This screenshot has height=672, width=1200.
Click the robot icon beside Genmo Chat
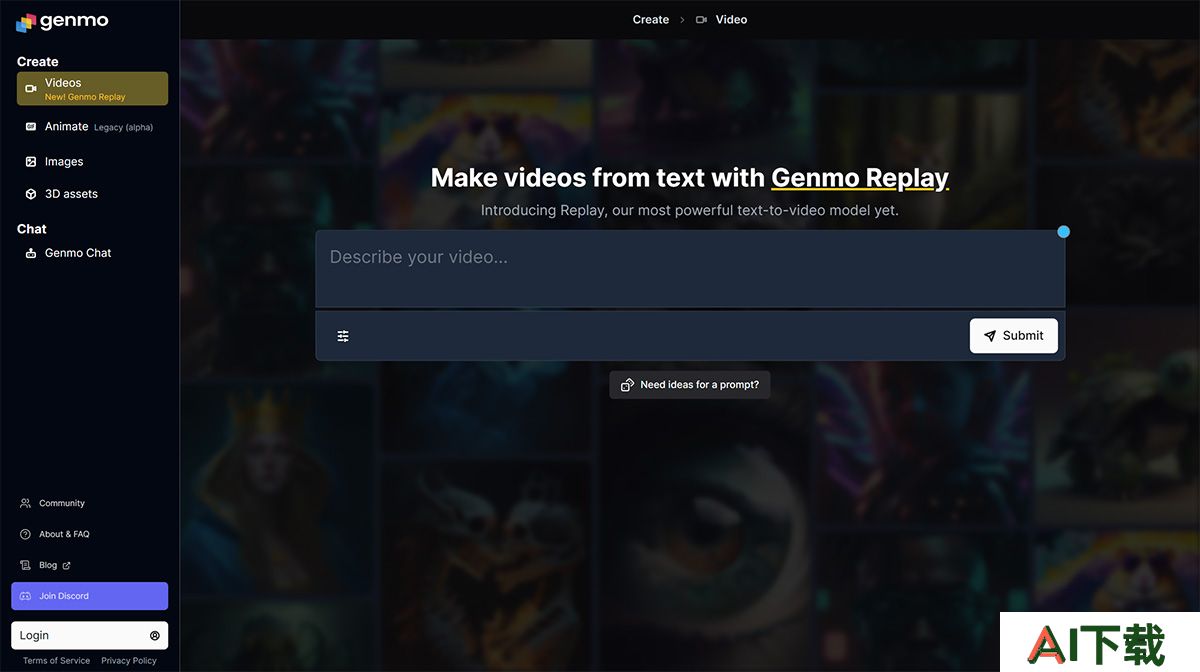31,253
